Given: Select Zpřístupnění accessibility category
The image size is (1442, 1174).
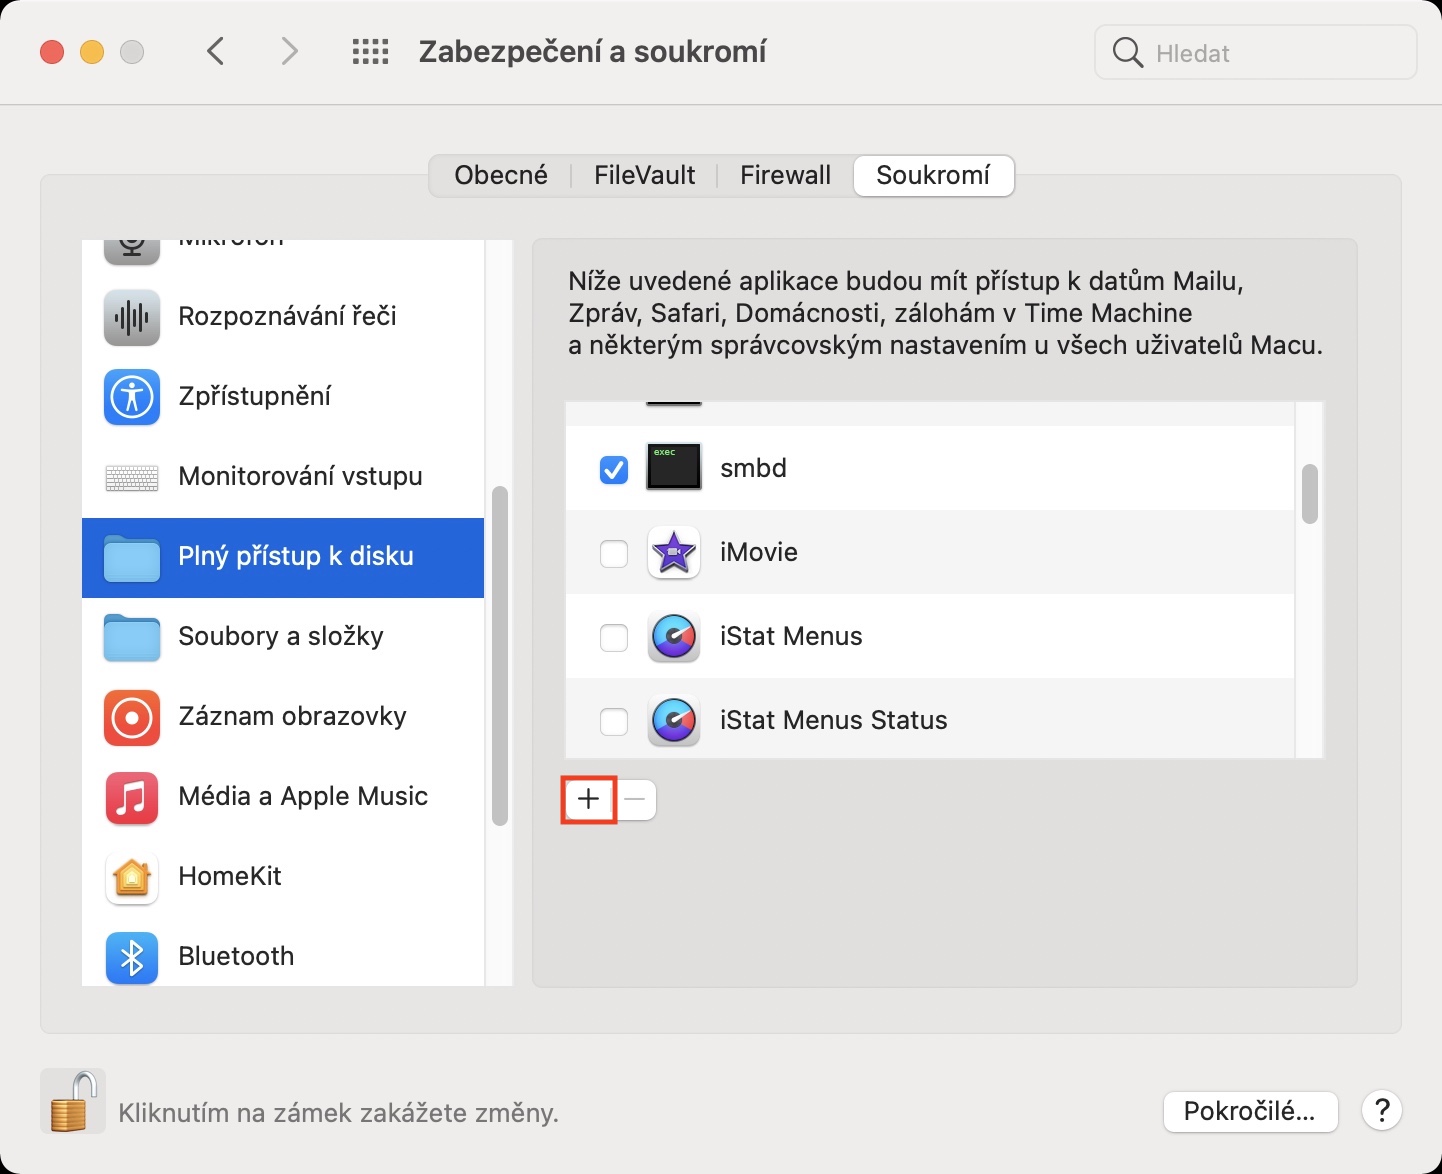Looking at the screenshot, I should point(254,397).
